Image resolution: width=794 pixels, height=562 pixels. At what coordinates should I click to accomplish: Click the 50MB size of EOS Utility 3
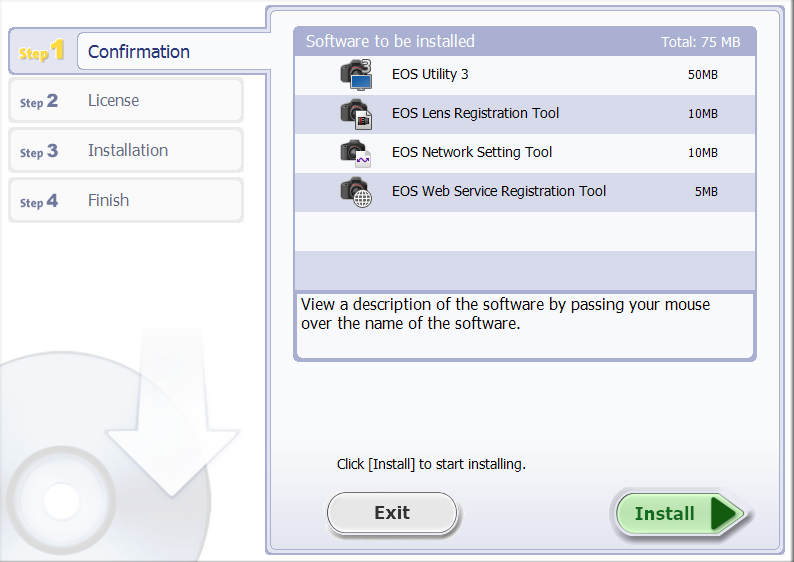(703, 75)
